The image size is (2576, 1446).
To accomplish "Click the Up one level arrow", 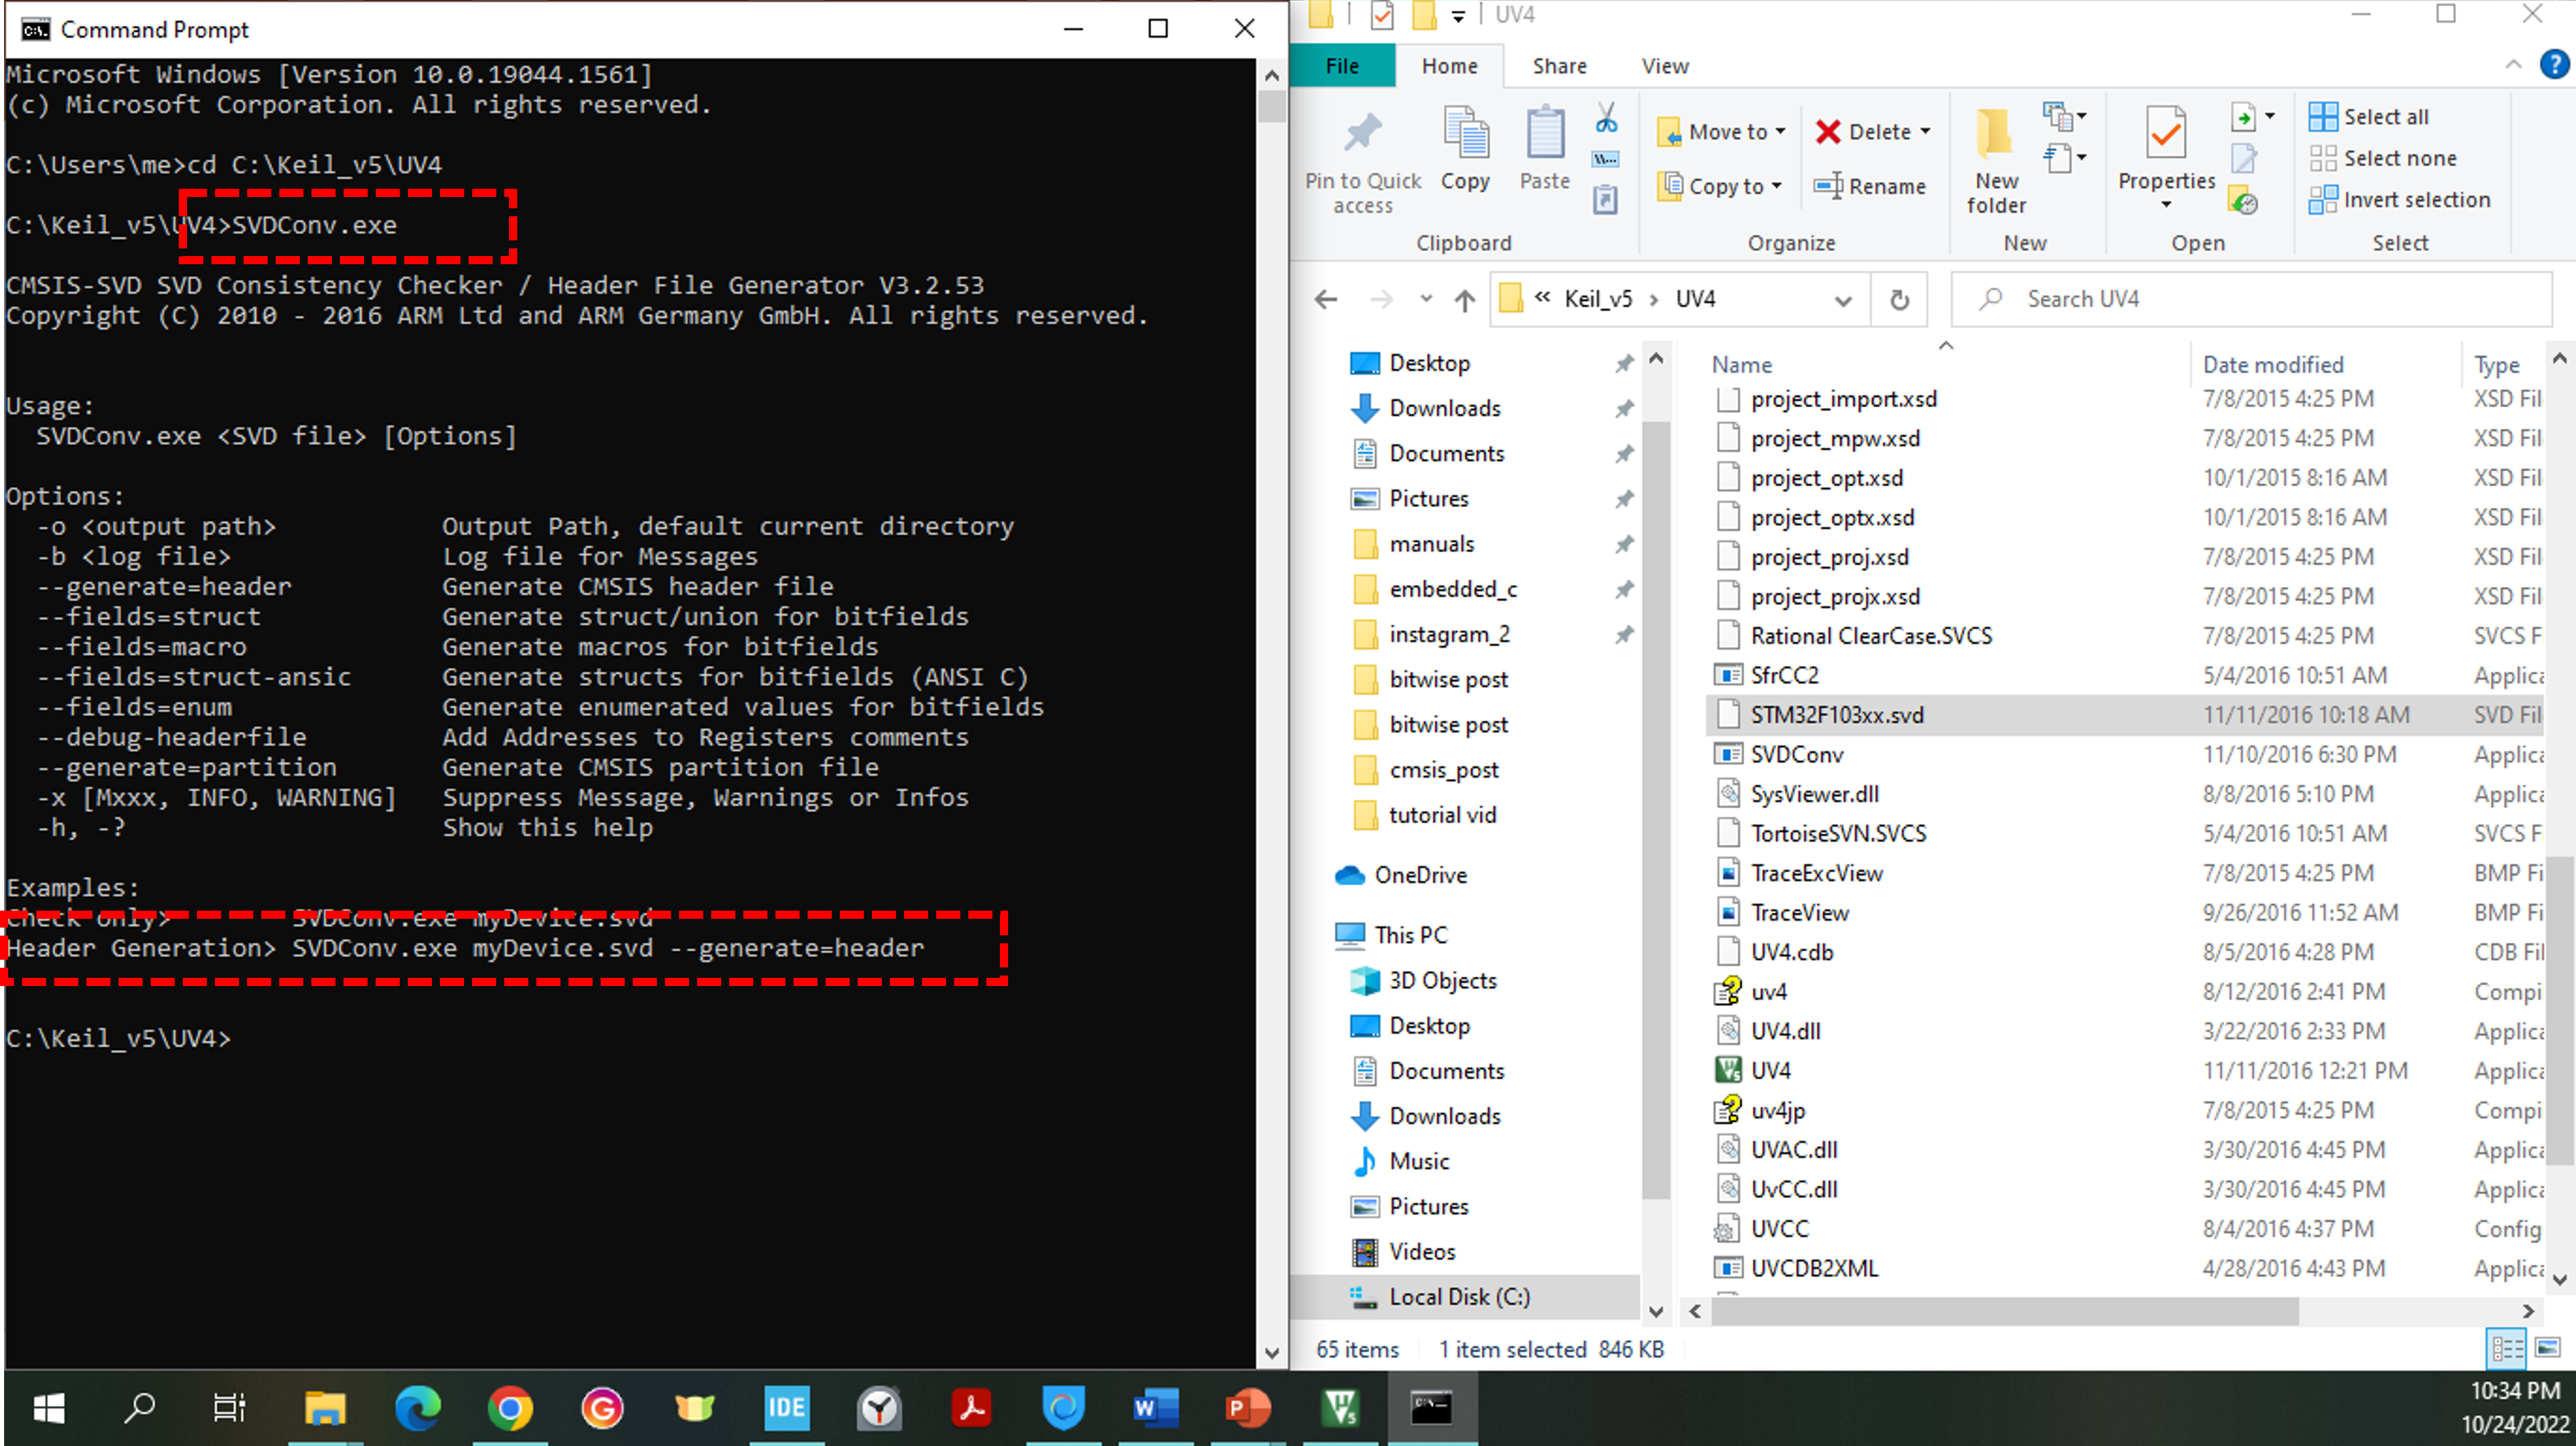I will [1464, 299].
